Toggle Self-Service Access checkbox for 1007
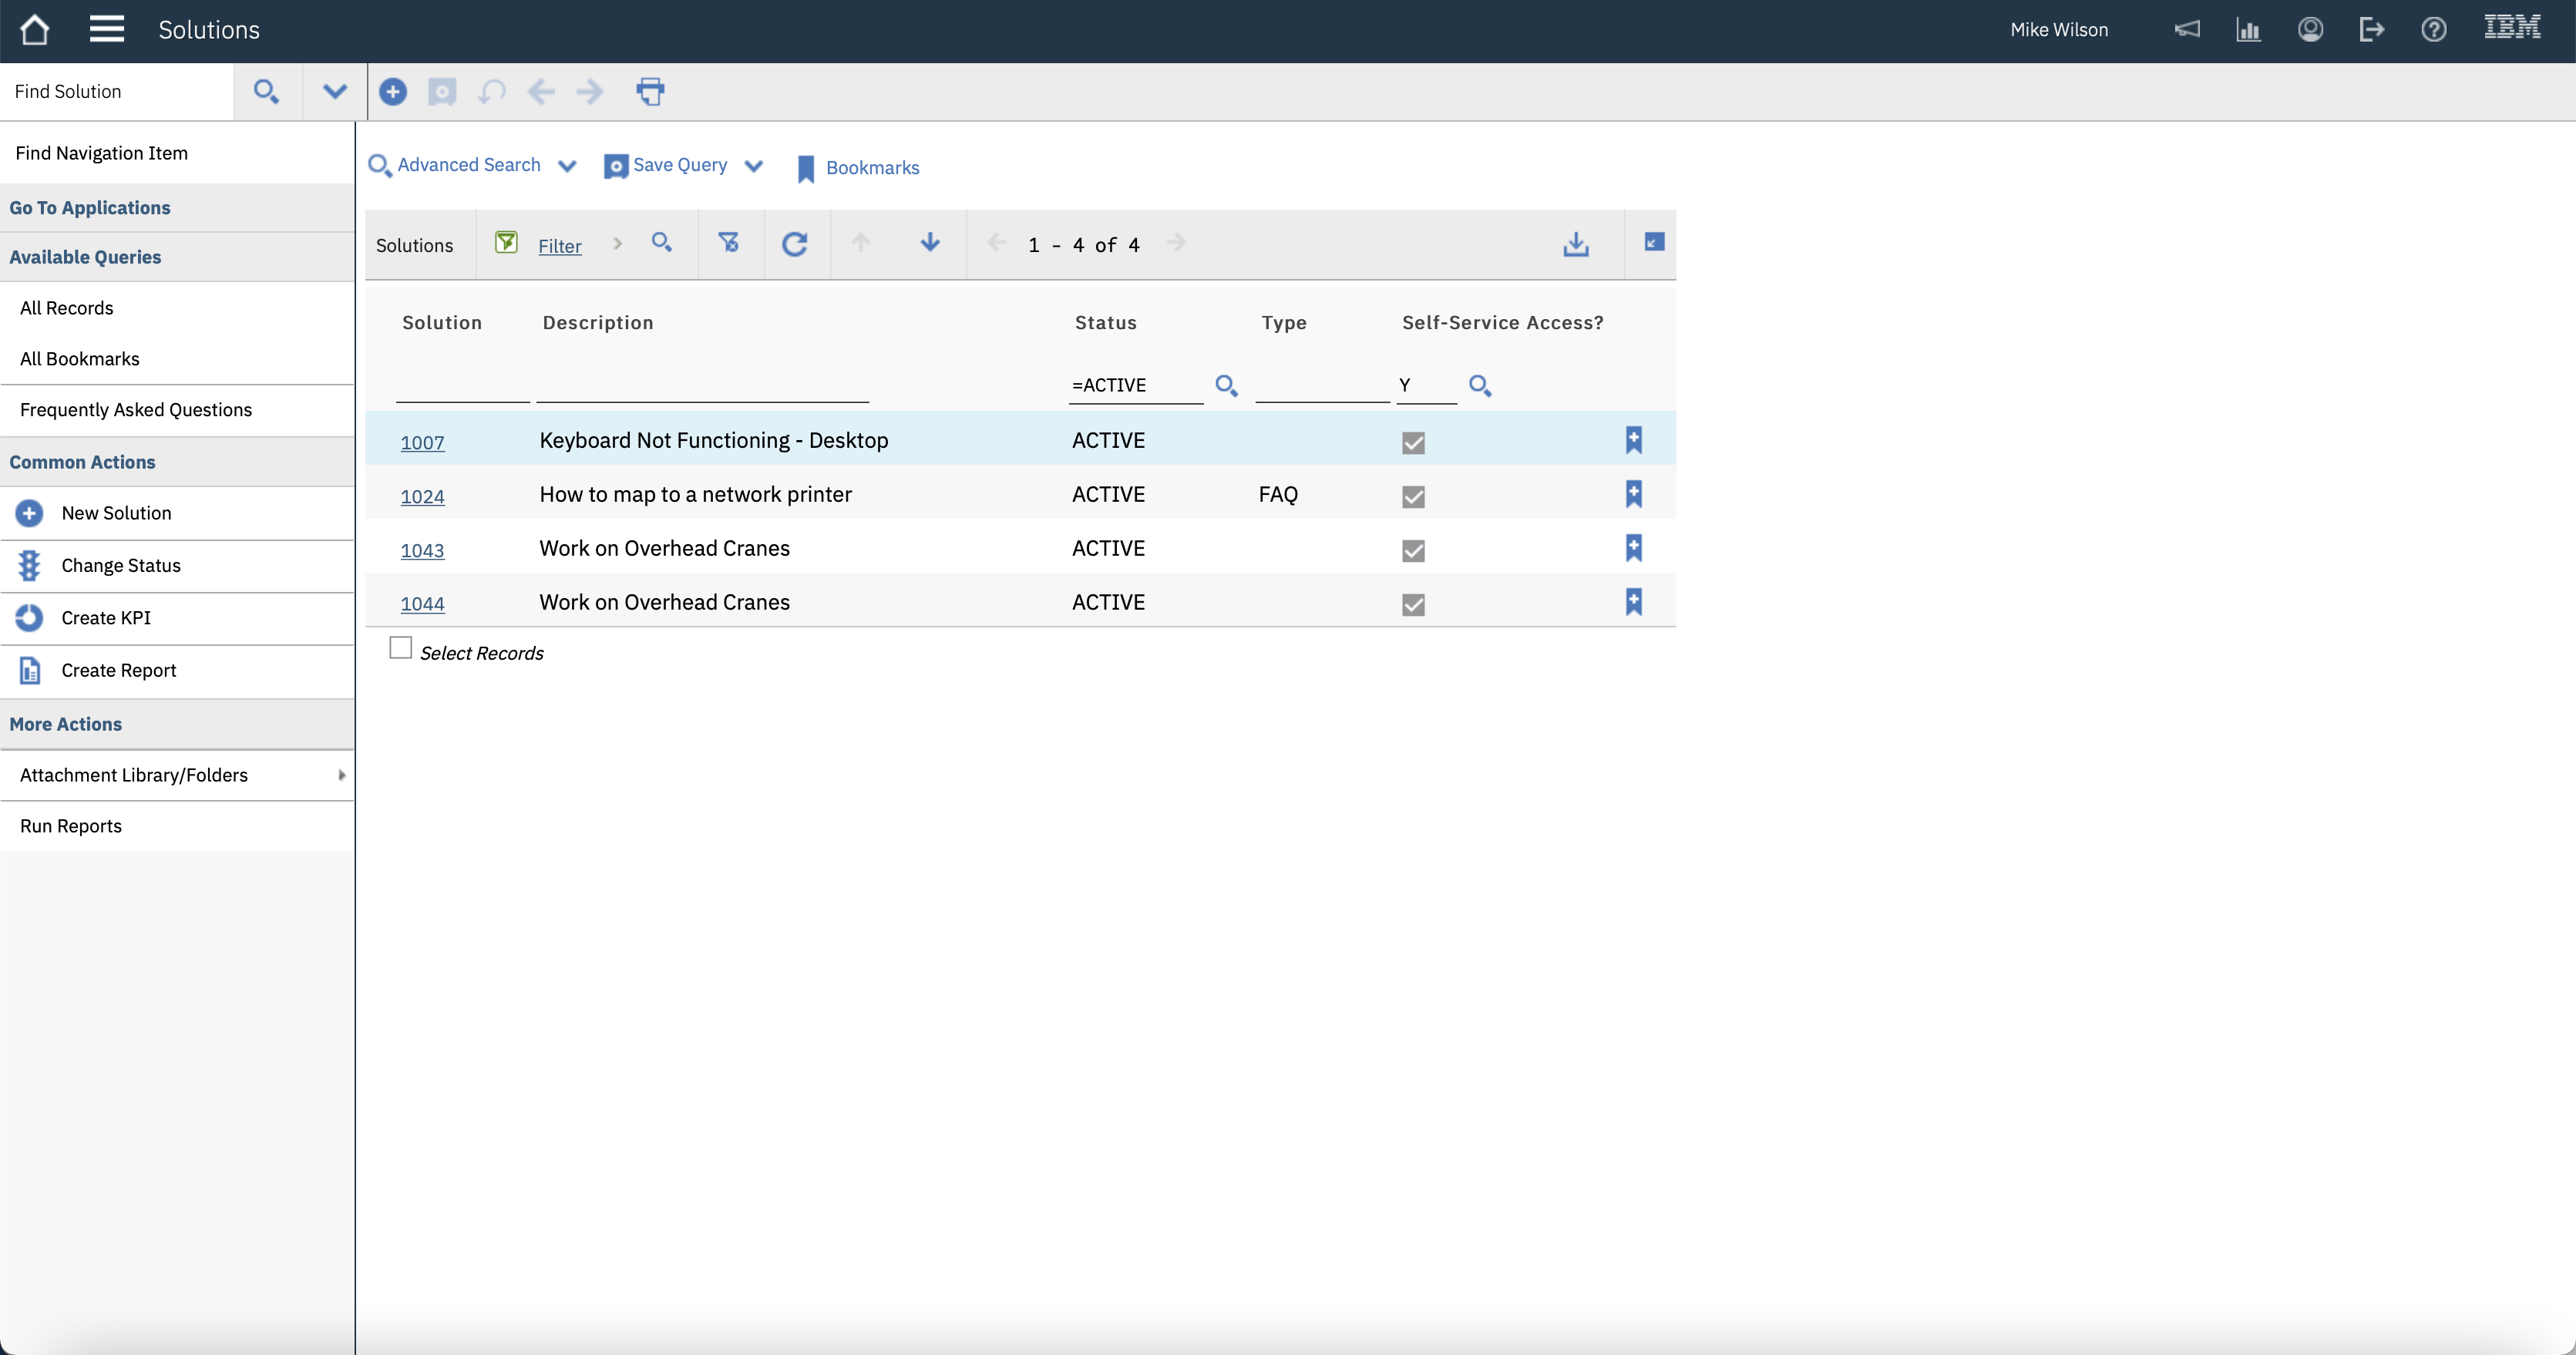This screenshot has height=1355, width=2576. (1413, 442)
